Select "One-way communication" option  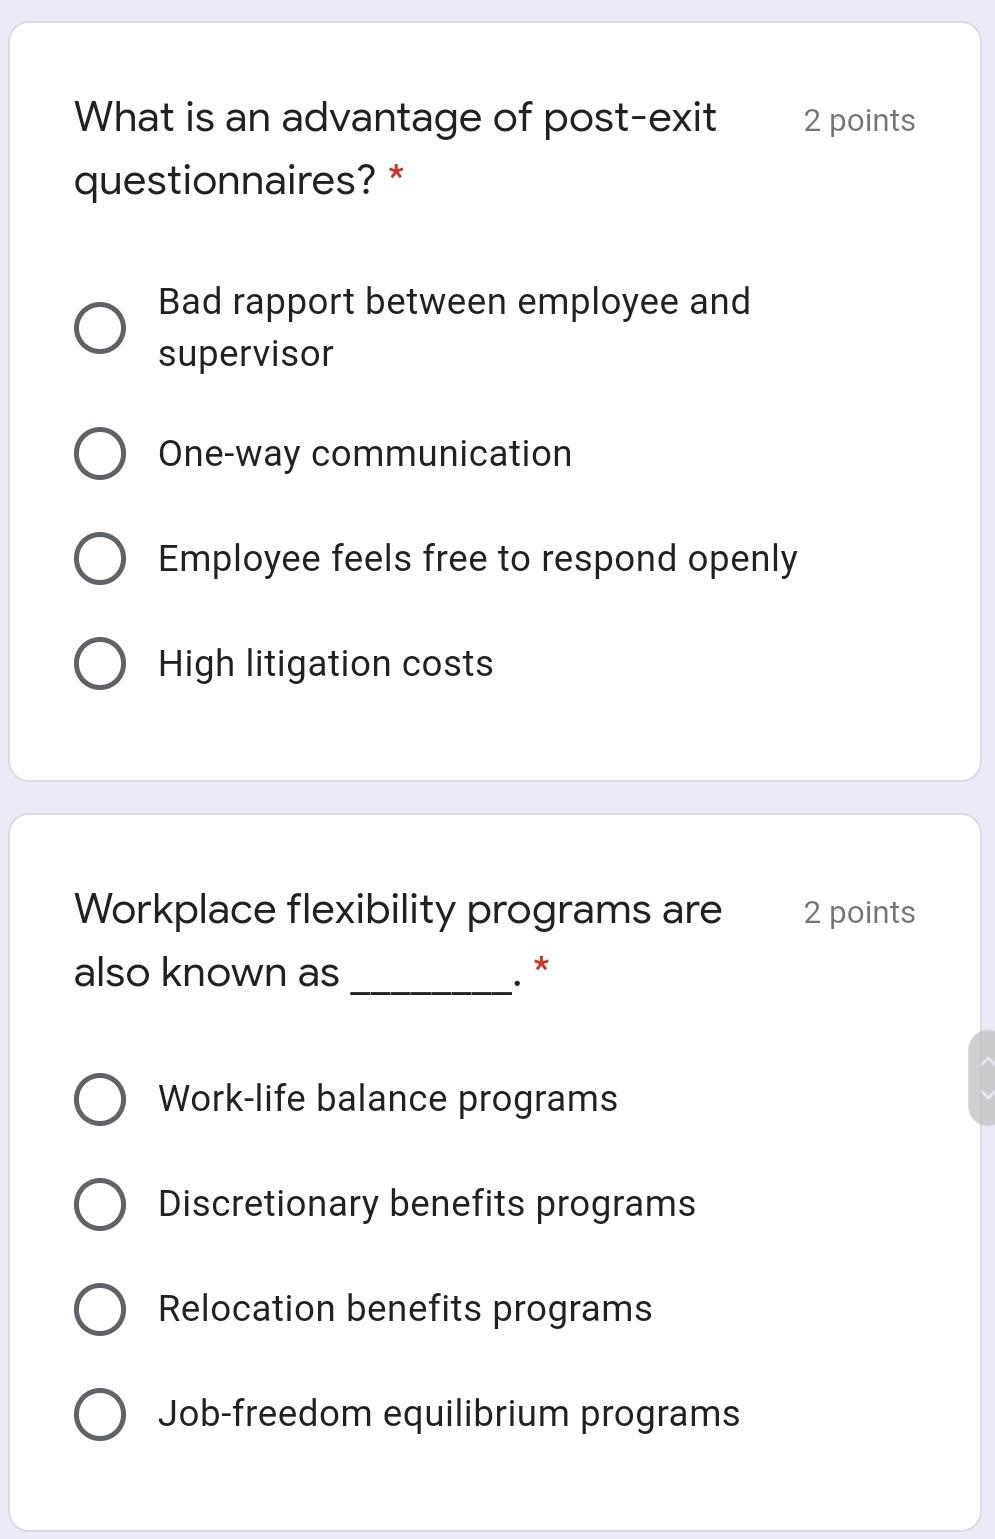[x=98, y=455]
